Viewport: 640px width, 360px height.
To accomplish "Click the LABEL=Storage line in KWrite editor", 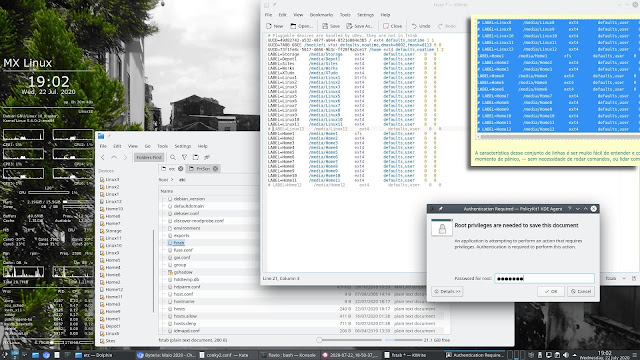I will click(352, 54).
